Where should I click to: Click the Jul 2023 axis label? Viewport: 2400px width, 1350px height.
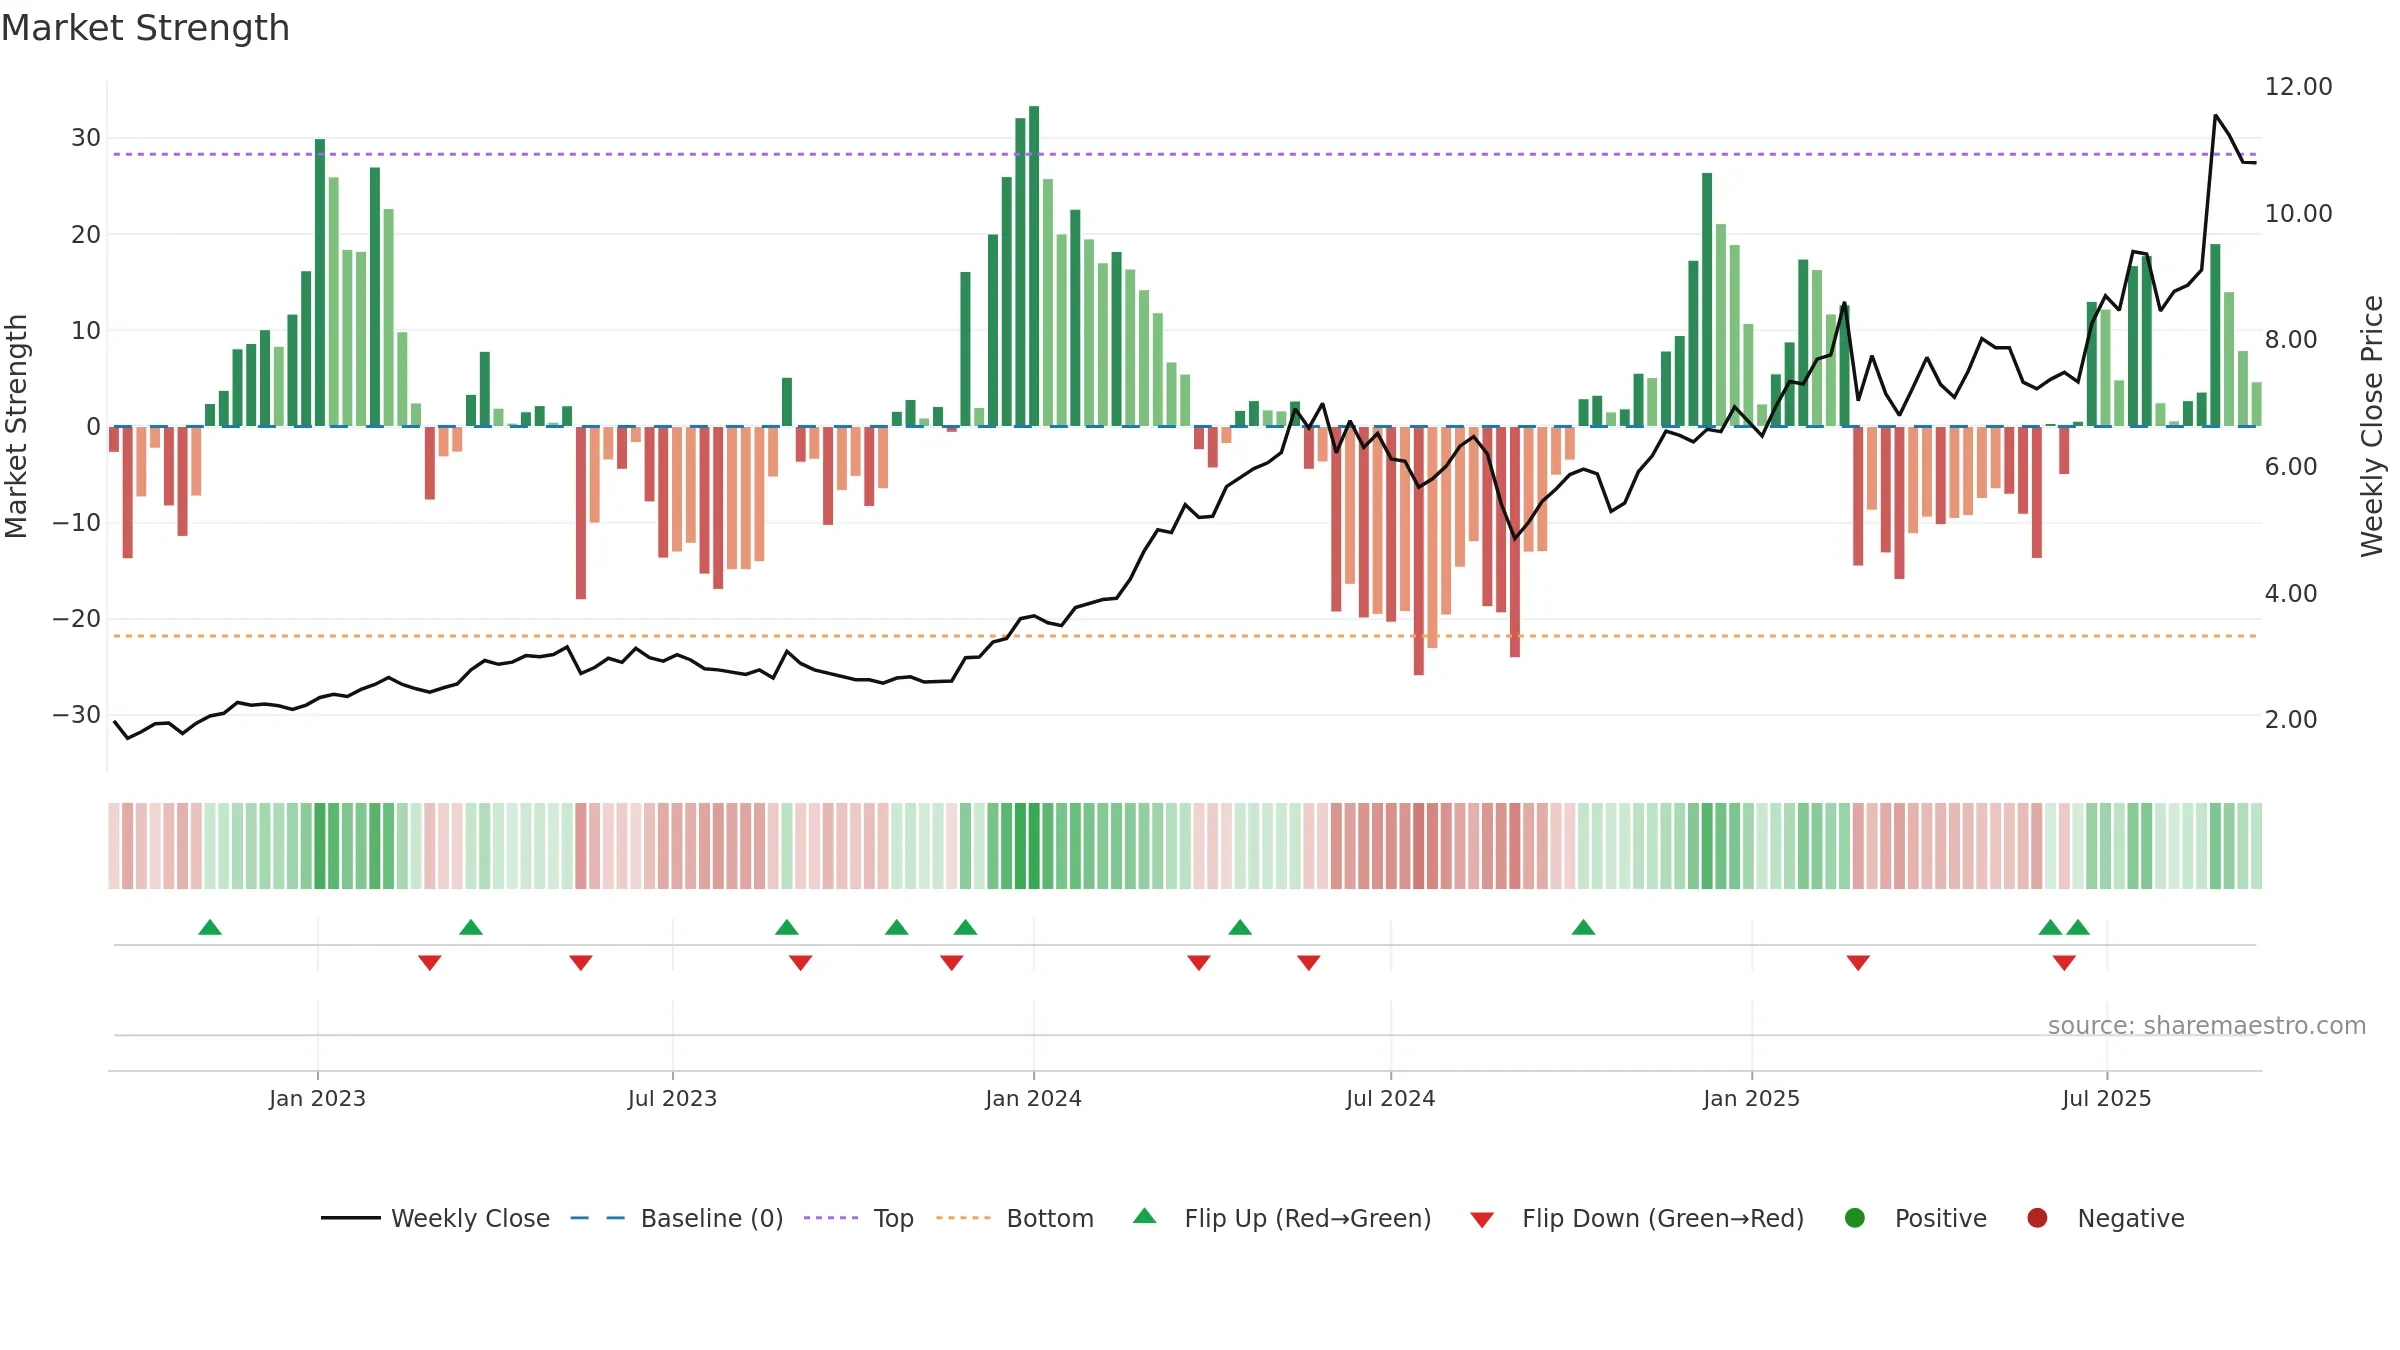(672, 1098)
